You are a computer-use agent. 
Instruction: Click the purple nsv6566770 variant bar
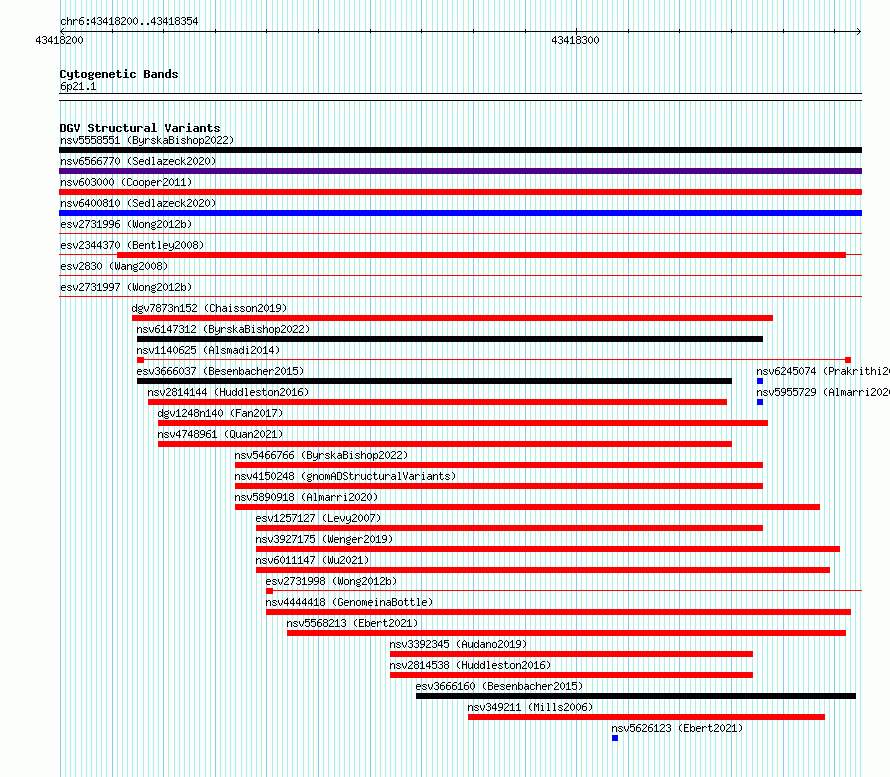coord(460,171)
